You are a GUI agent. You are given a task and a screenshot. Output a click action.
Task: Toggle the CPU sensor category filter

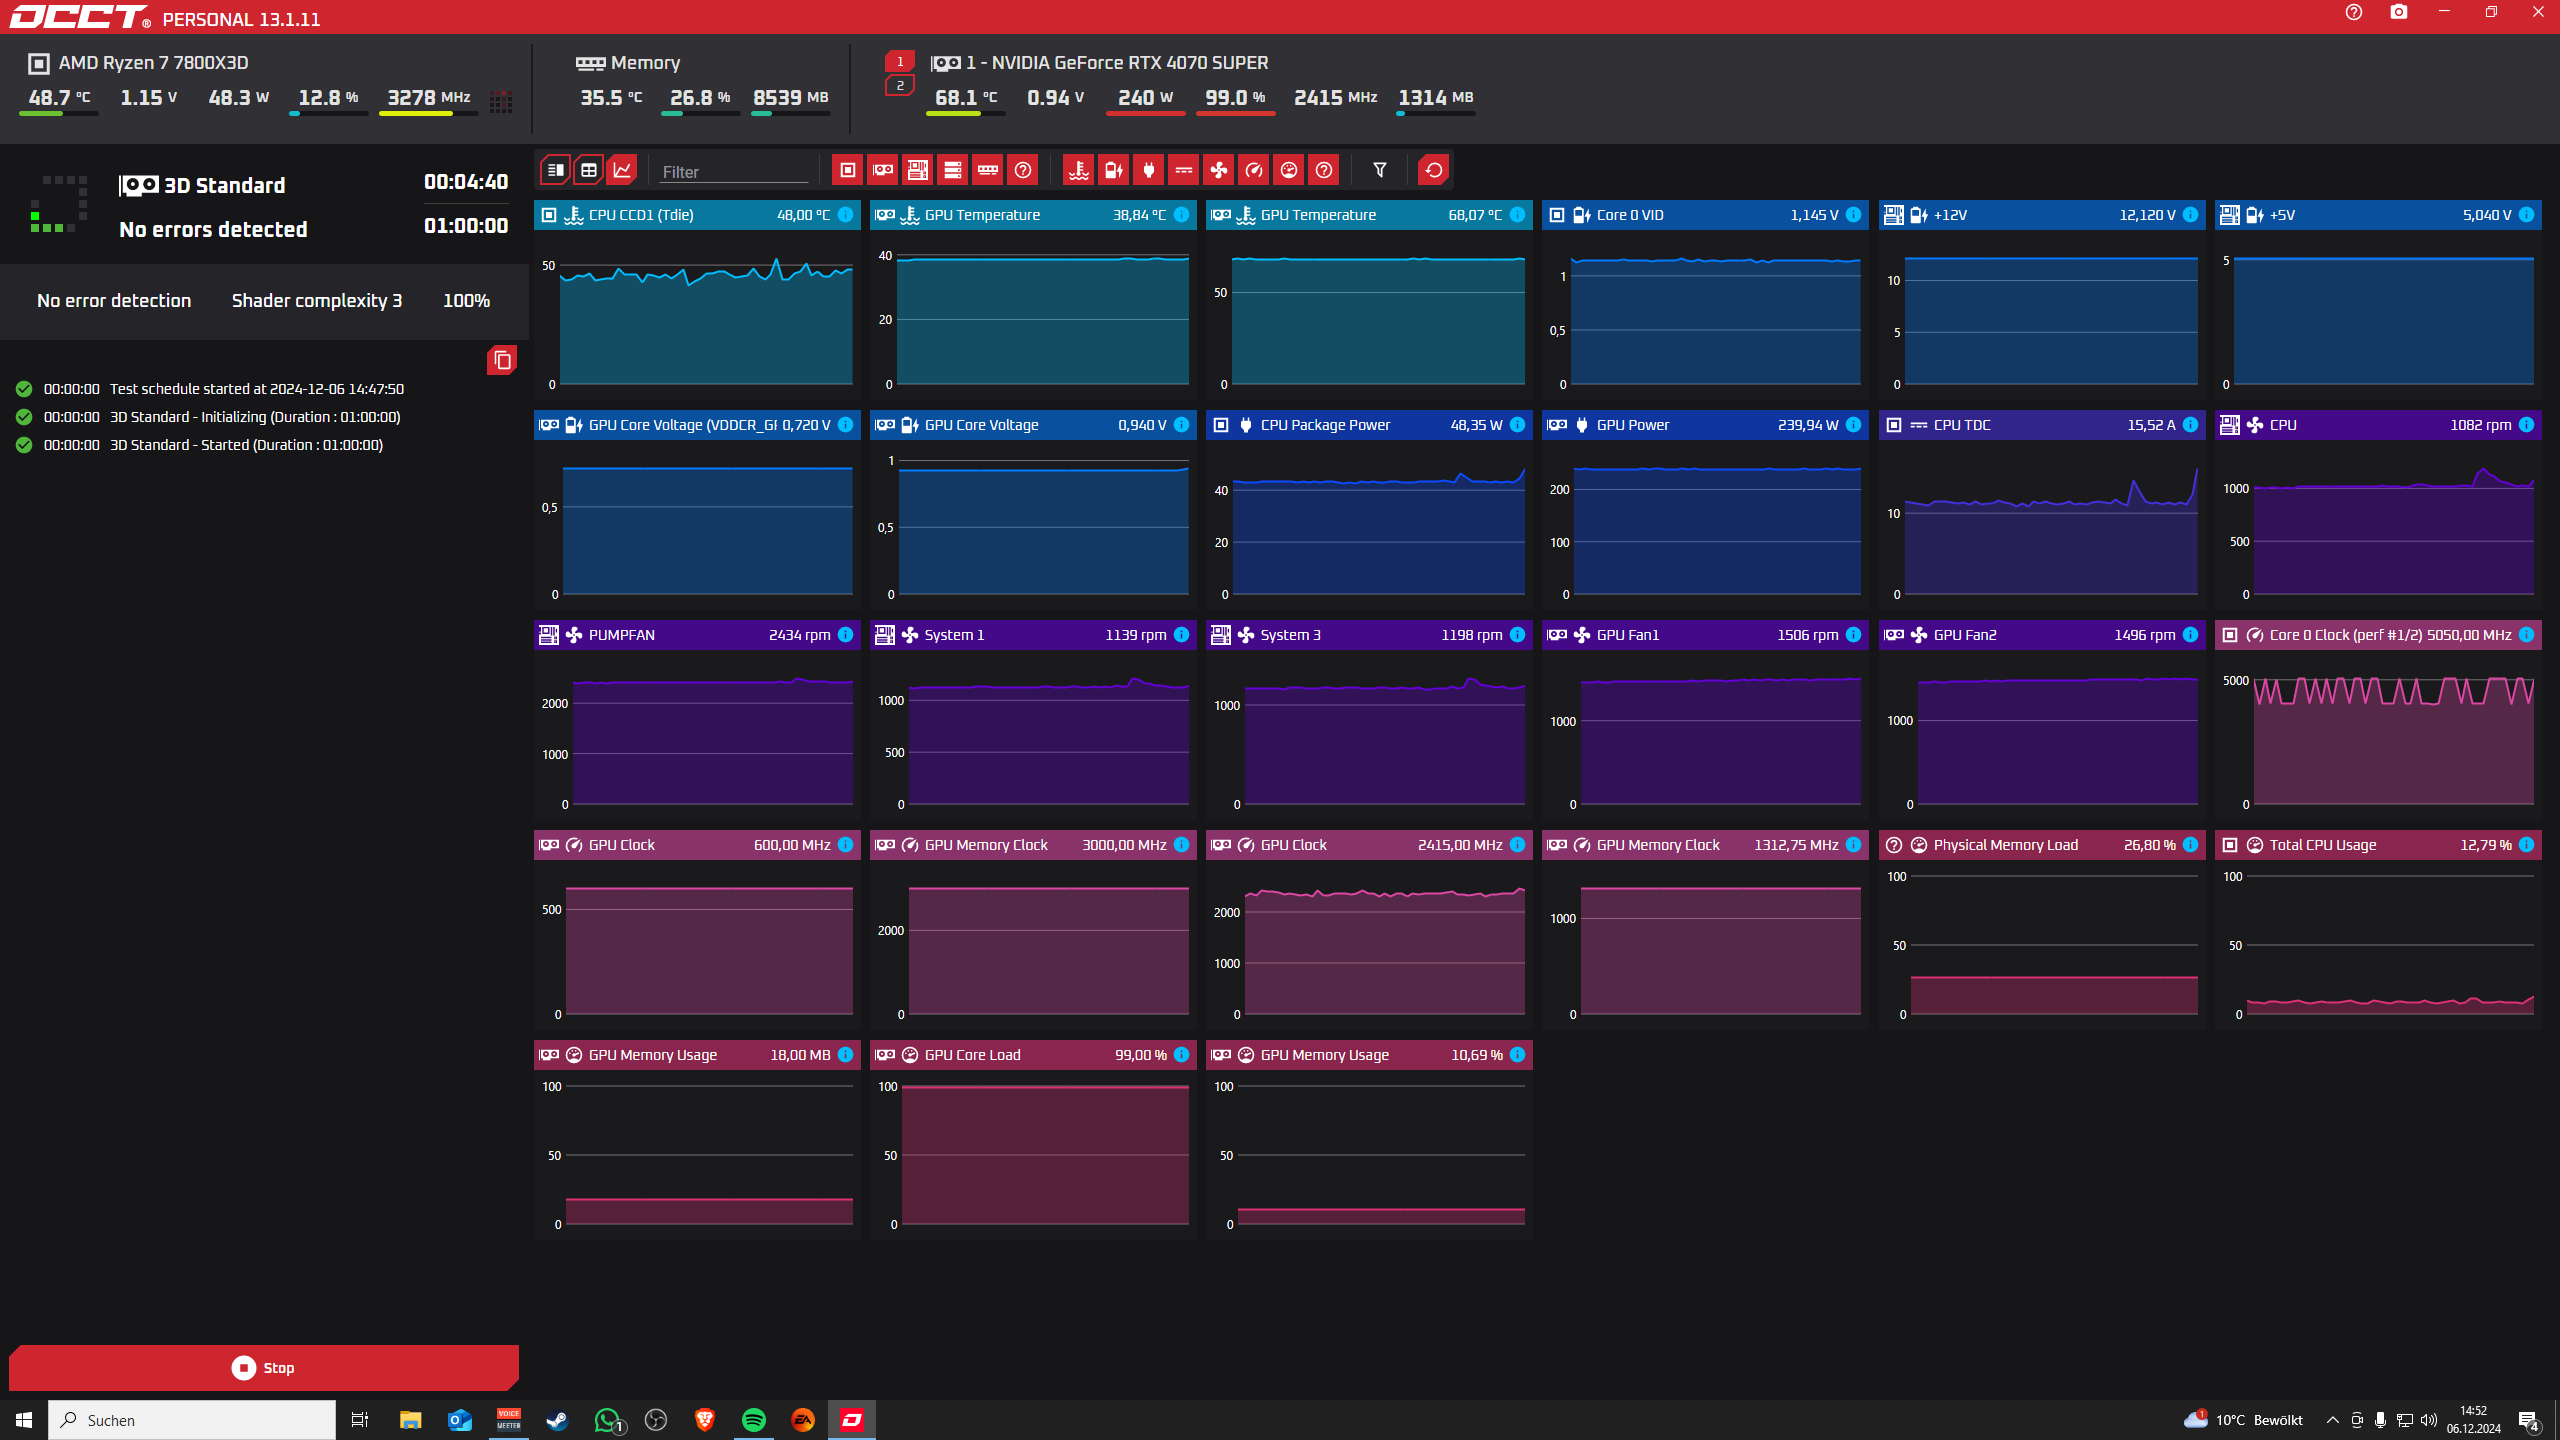(x=847, y=170)
